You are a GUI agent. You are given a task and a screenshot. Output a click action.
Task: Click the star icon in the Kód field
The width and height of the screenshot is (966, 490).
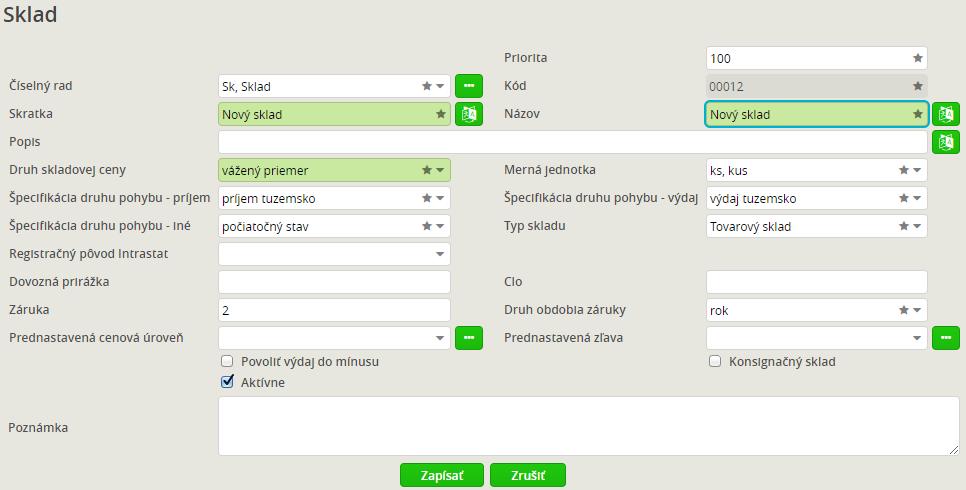tap(917, 86)
